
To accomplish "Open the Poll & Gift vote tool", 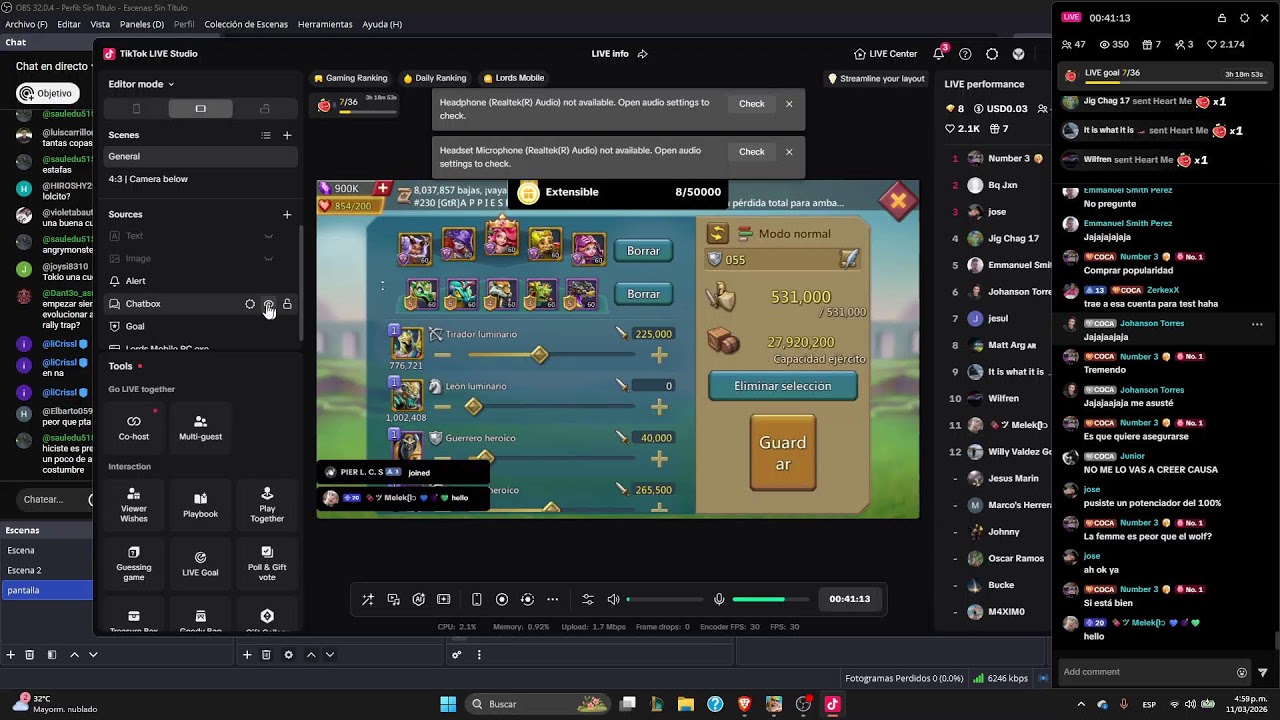I will pyautogui.click(x=267, y=564).
